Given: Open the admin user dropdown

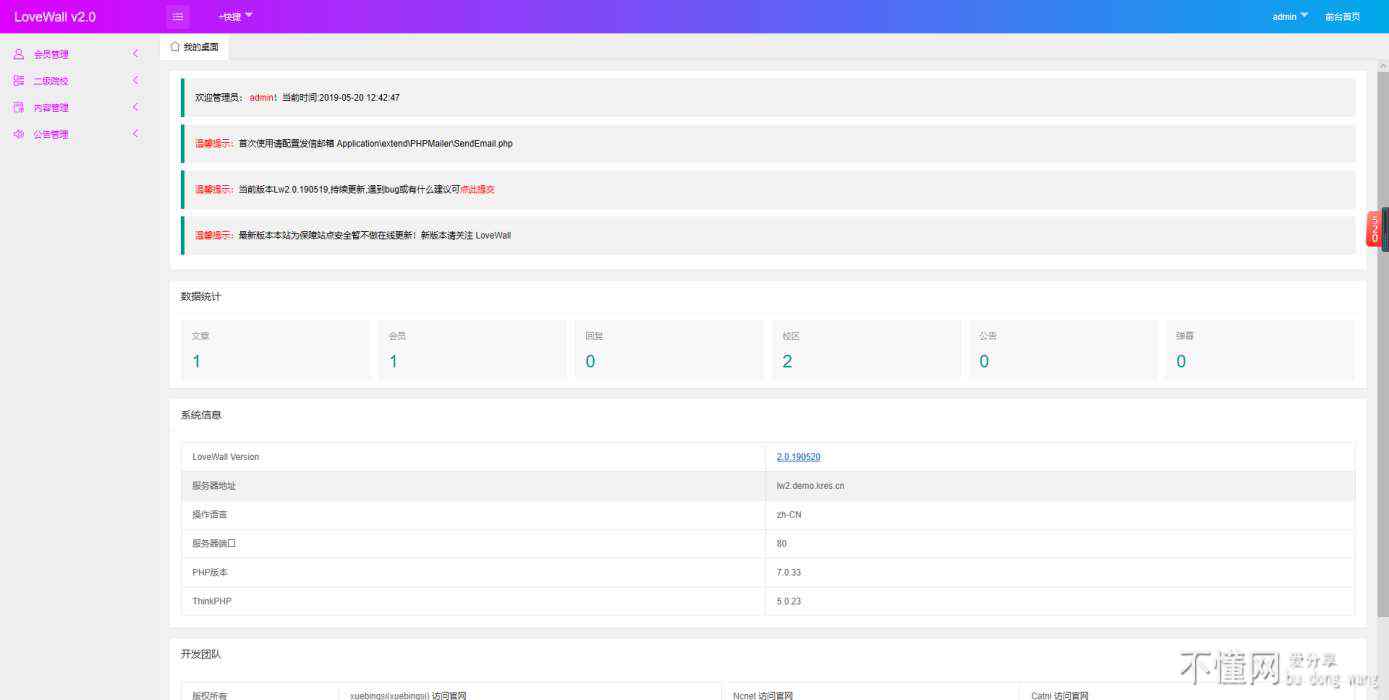Looking at the screenshot, I should pos(1289,16).
